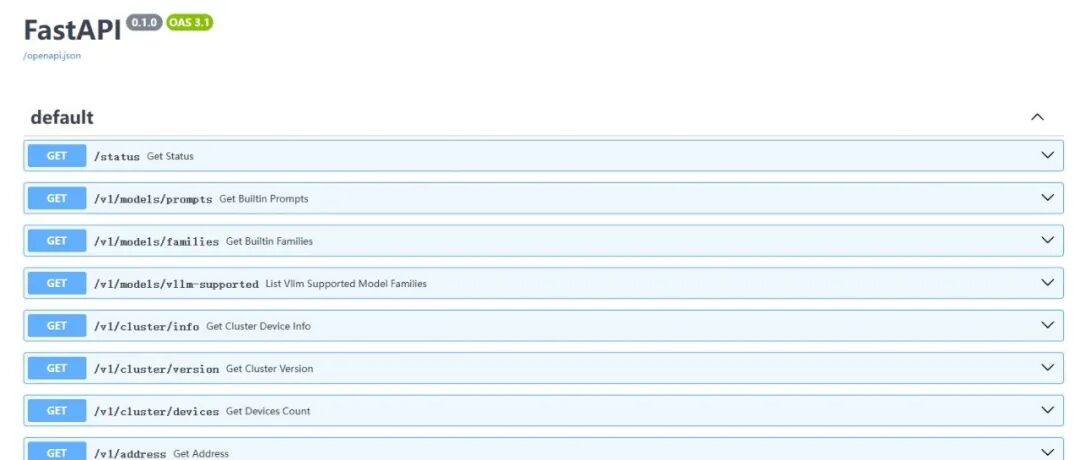Click the Get Cluster Device Info description
This screenshot has width=1080, height=460.
coord(258,326)
